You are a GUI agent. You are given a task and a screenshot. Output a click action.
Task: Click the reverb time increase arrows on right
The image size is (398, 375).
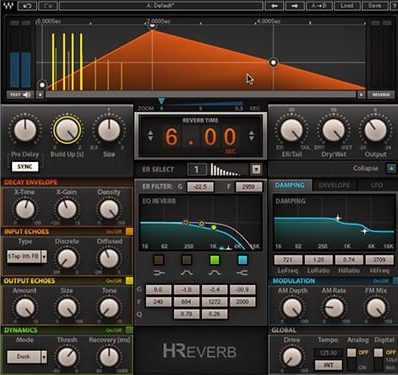(252, 135)
